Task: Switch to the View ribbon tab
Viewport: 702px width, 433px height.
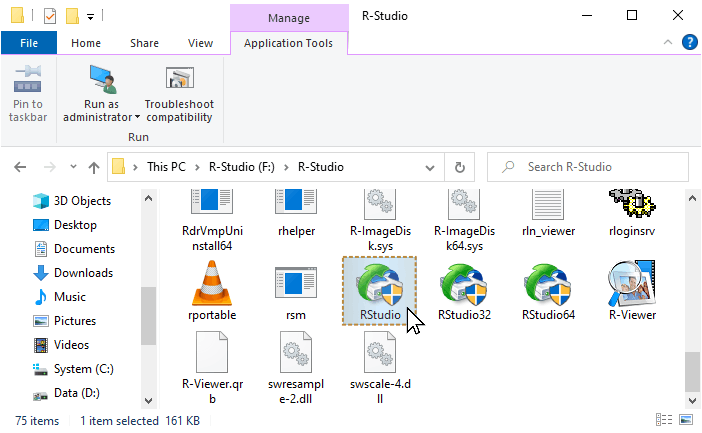Action: tap(200, 43)
